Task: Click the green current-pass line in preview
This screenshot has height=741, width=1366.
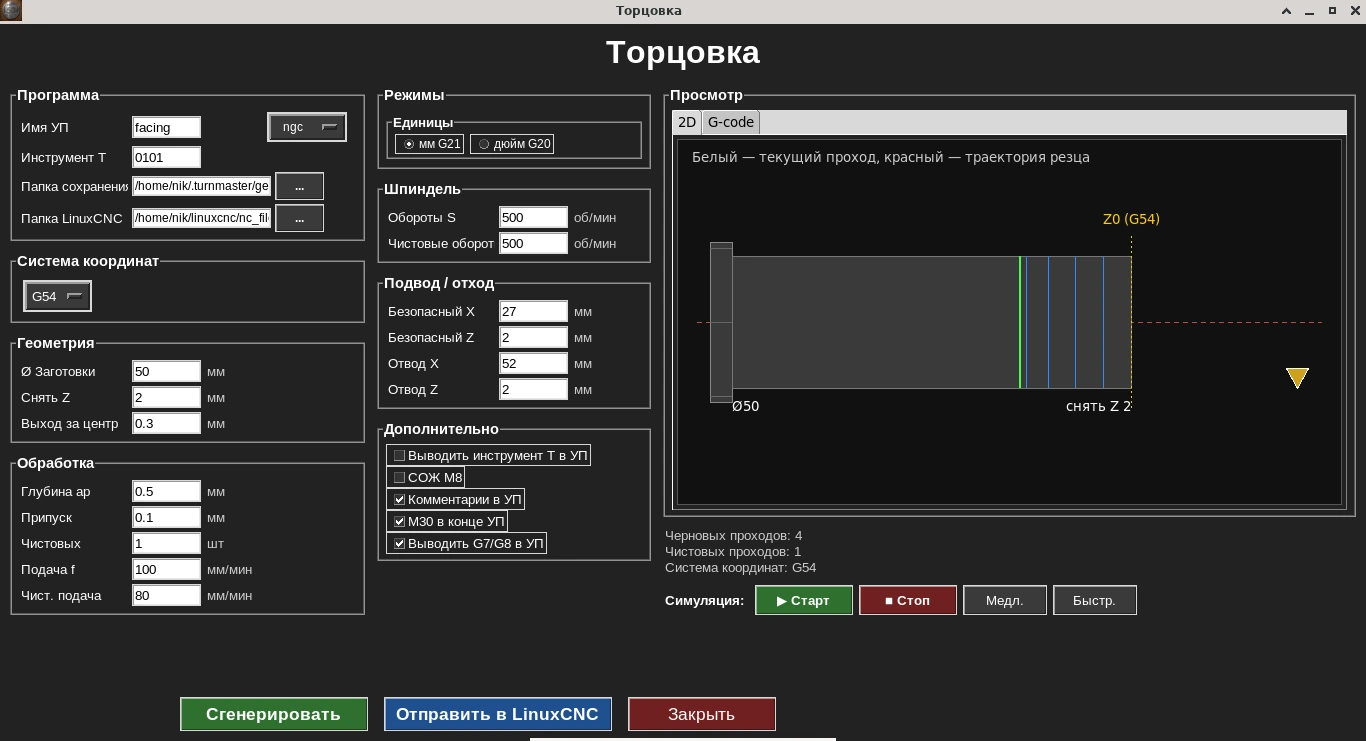Action: coord(1020,322)
